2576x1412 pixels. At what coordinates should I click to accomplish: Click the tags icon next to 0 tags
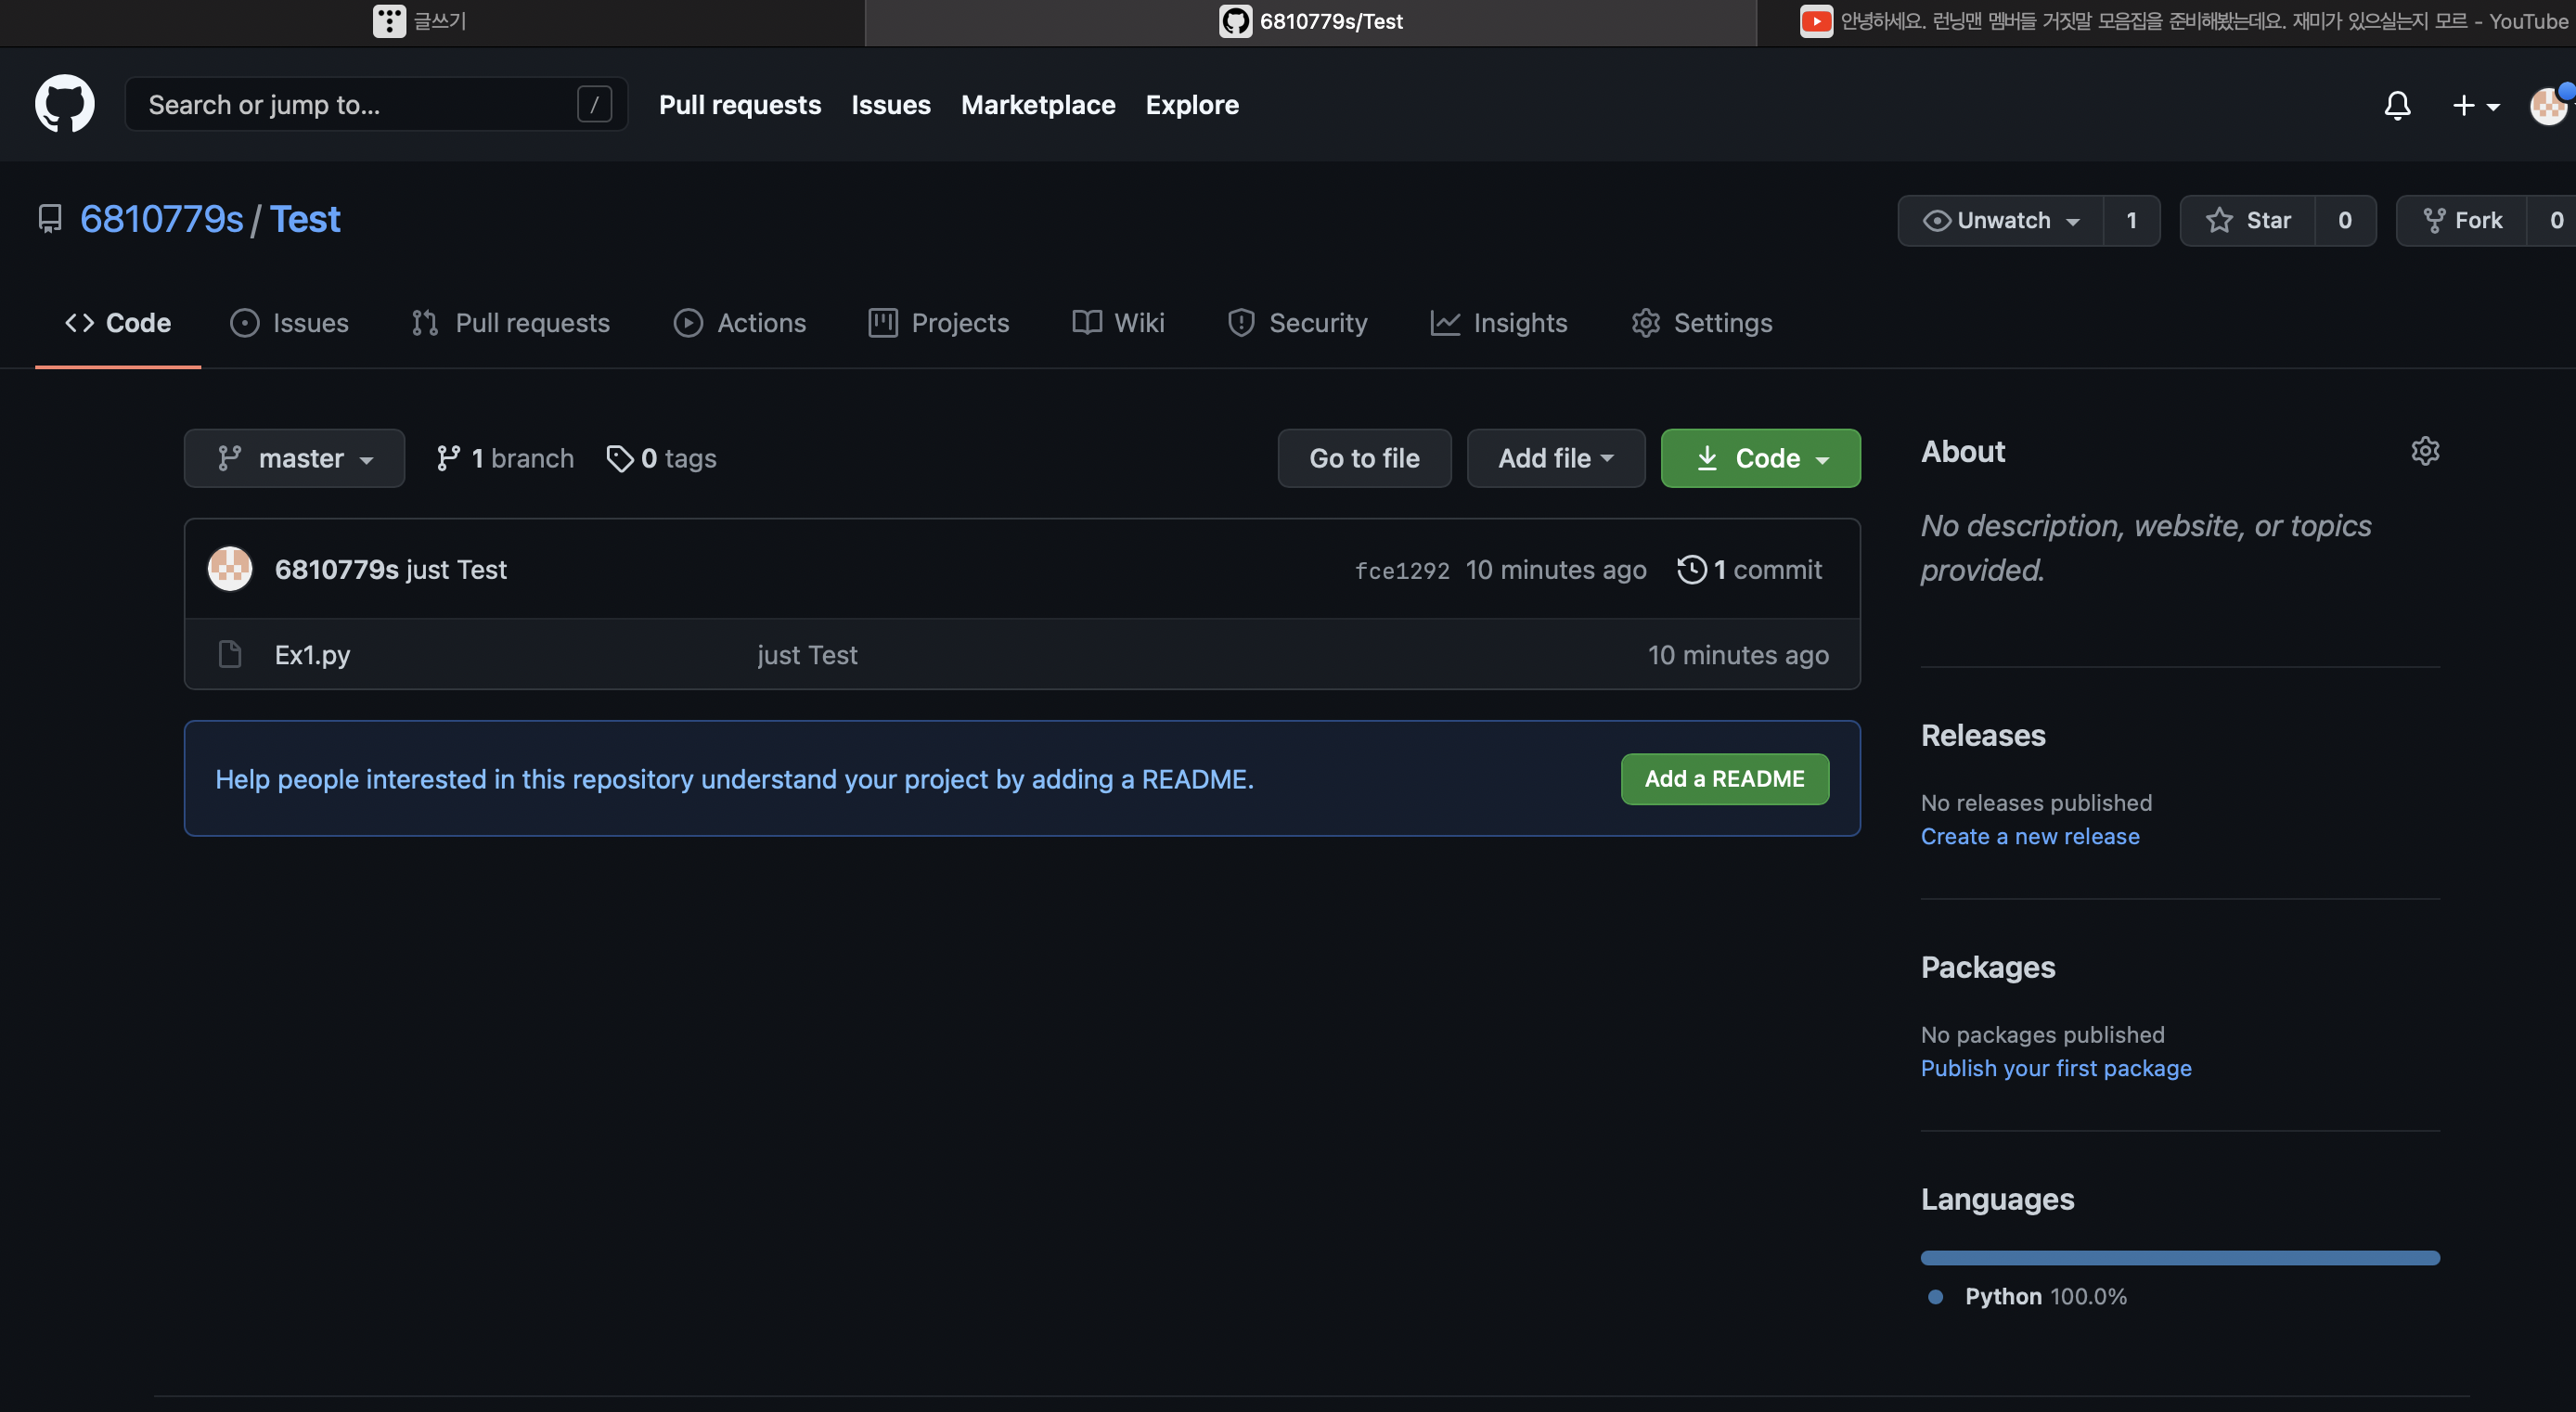pos(620,458)
